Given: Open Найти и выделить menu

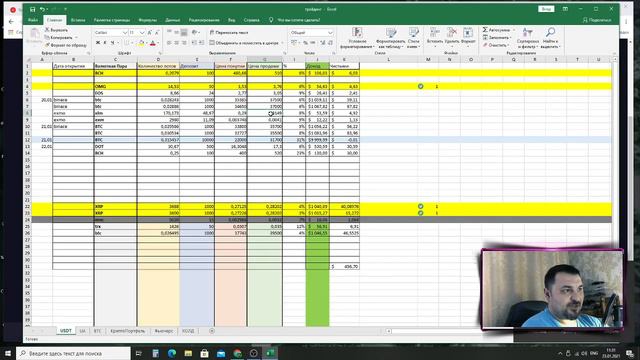Looking at the screenshot, I should [550, 38].
